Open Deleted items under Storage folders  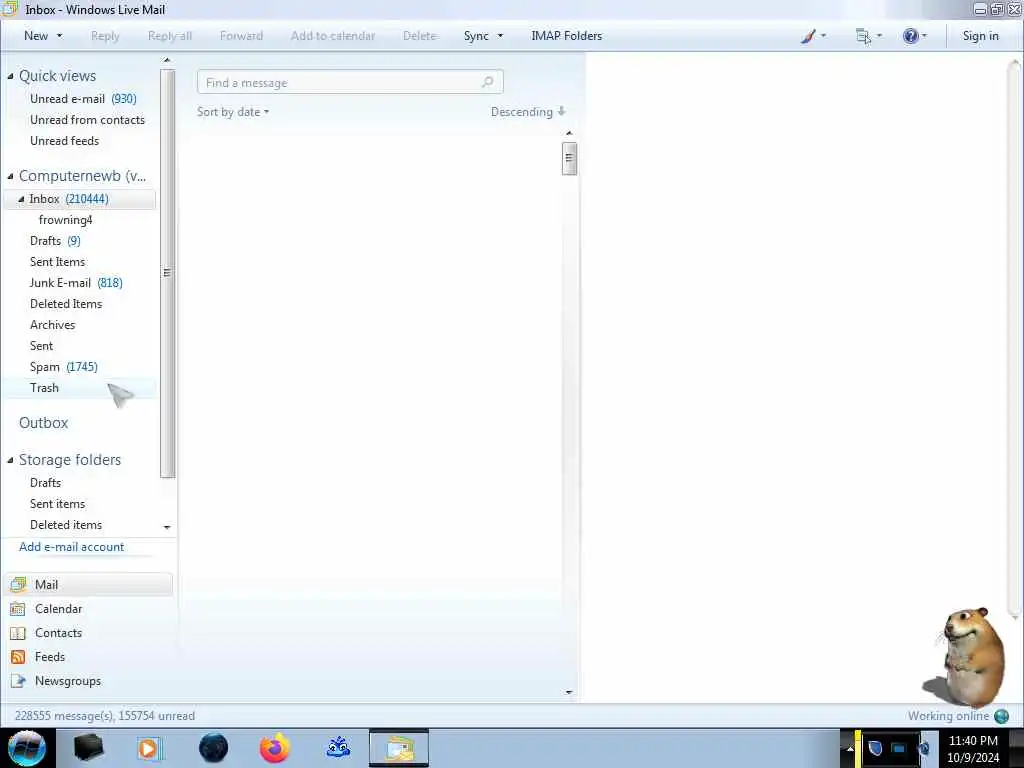[66, 524]
